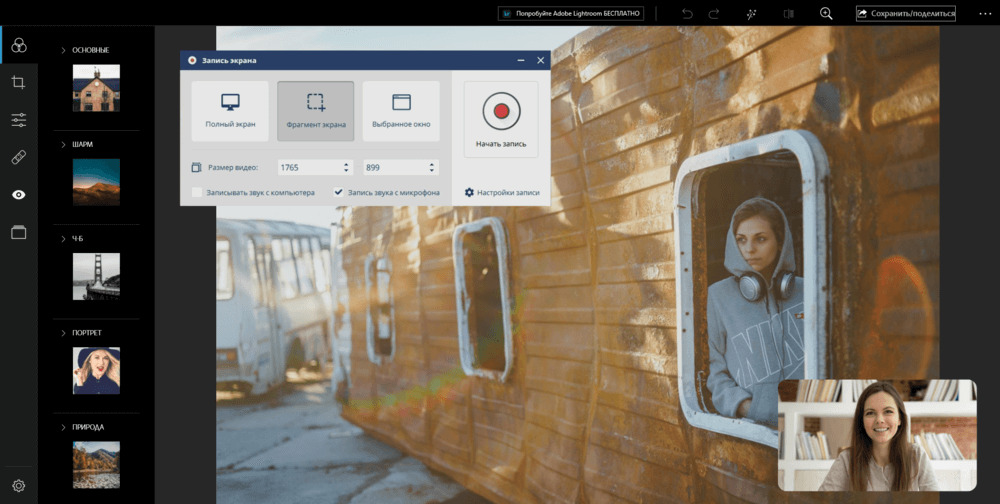Click the Redo arrow in top toolbar

pyautogui.click(x=714, y=13)
